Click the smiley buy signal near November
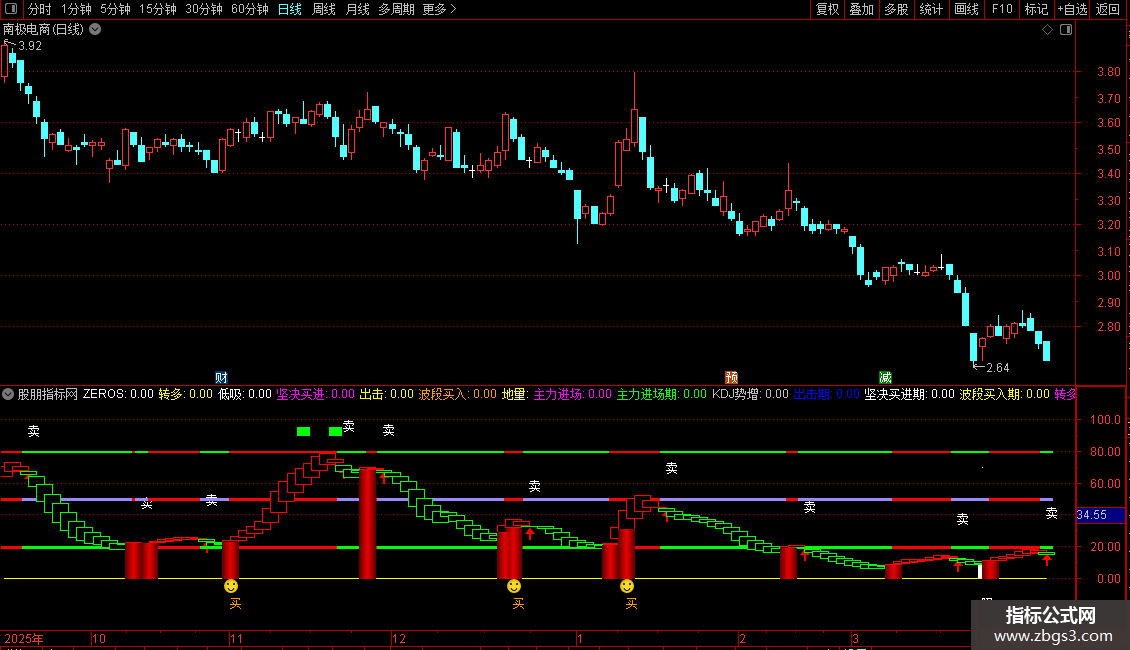The image size is (1130, 650). (x=231, y=587)
